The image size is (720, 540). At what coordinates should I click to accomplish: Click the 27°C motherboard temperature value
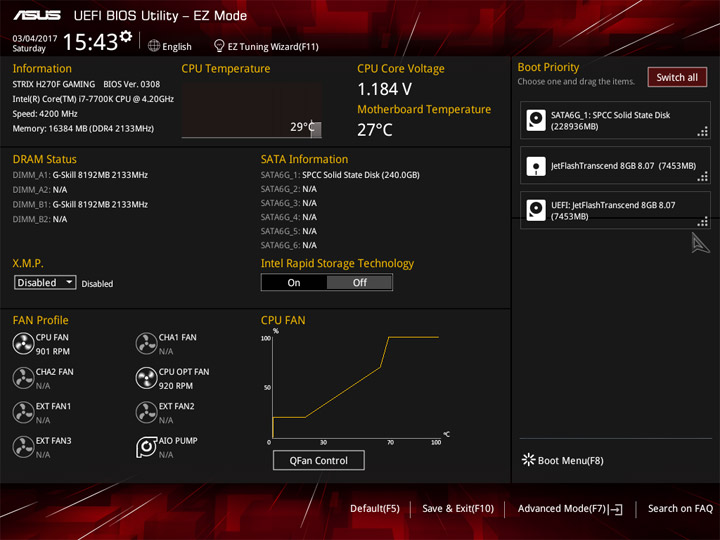tap(375, 130)
